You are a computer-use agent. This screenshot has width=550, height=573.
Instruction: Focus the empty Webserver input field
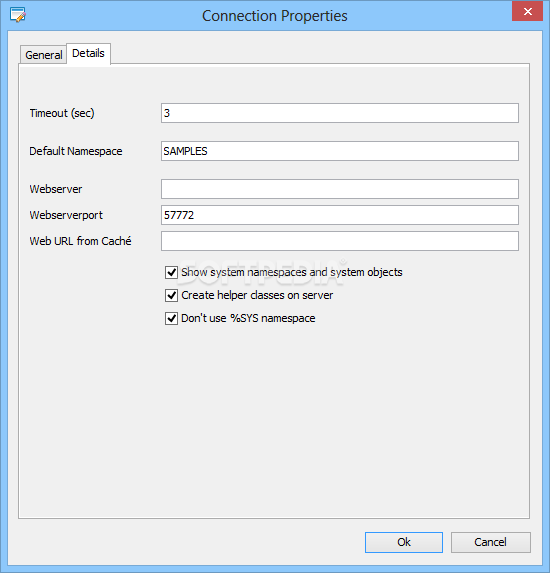click(x=340, y=189)
